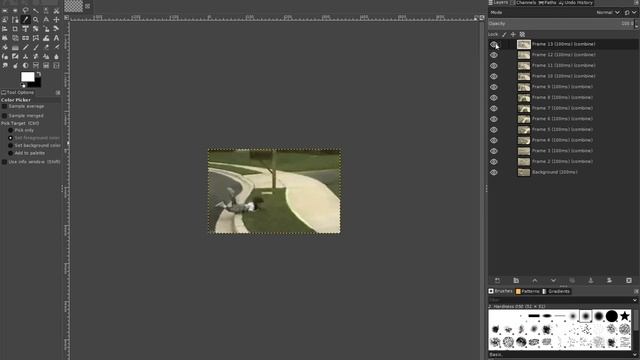Switch to the Channels tab
640x360 pixels.
point(523,2)
